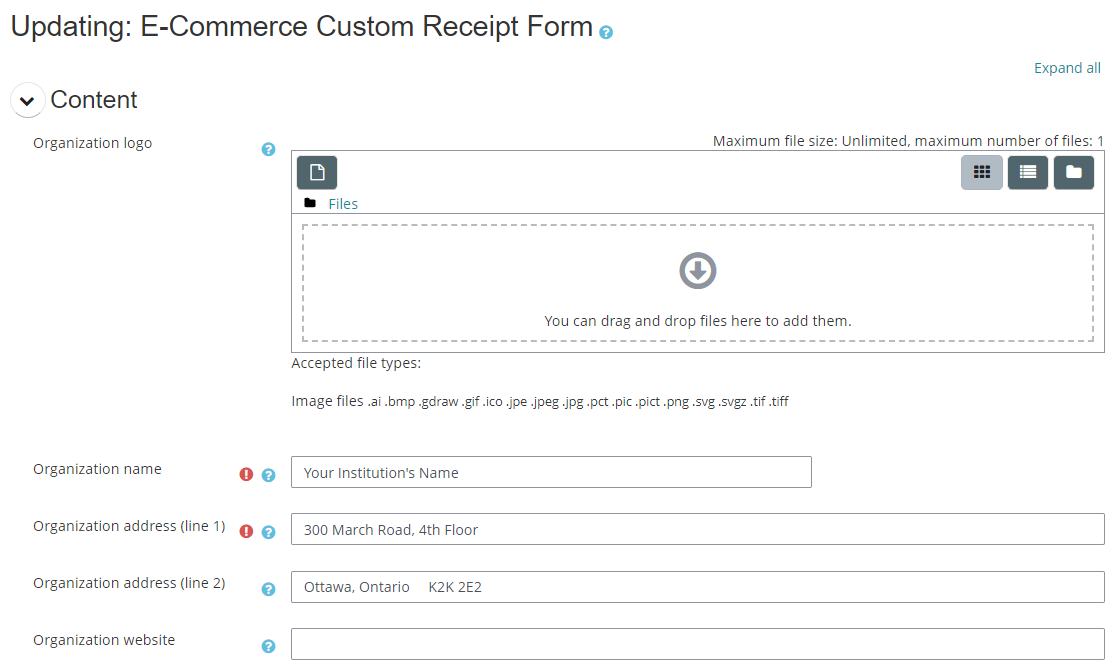This screenshot has width=1119, height=670.
Task: Open help for Organization logo
Action: 268,149
